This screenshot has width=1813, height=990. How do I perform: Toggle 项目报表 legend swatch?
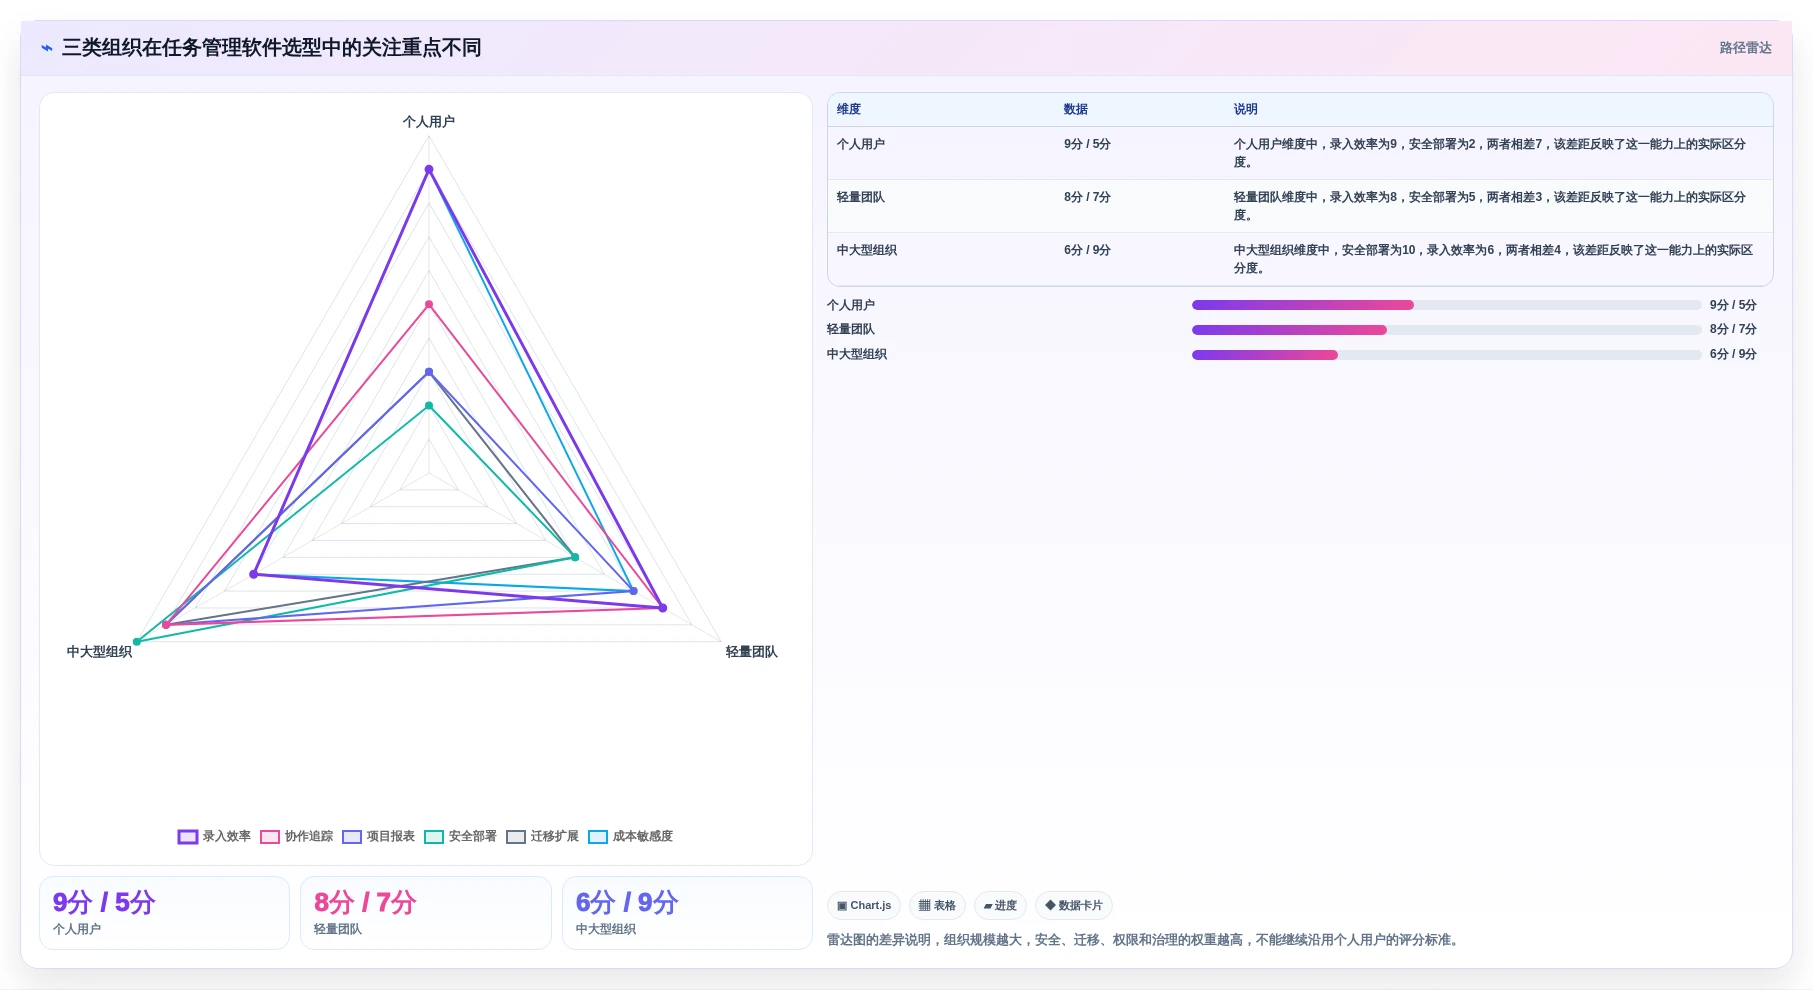pyautogui.click(x=352, y=837)
